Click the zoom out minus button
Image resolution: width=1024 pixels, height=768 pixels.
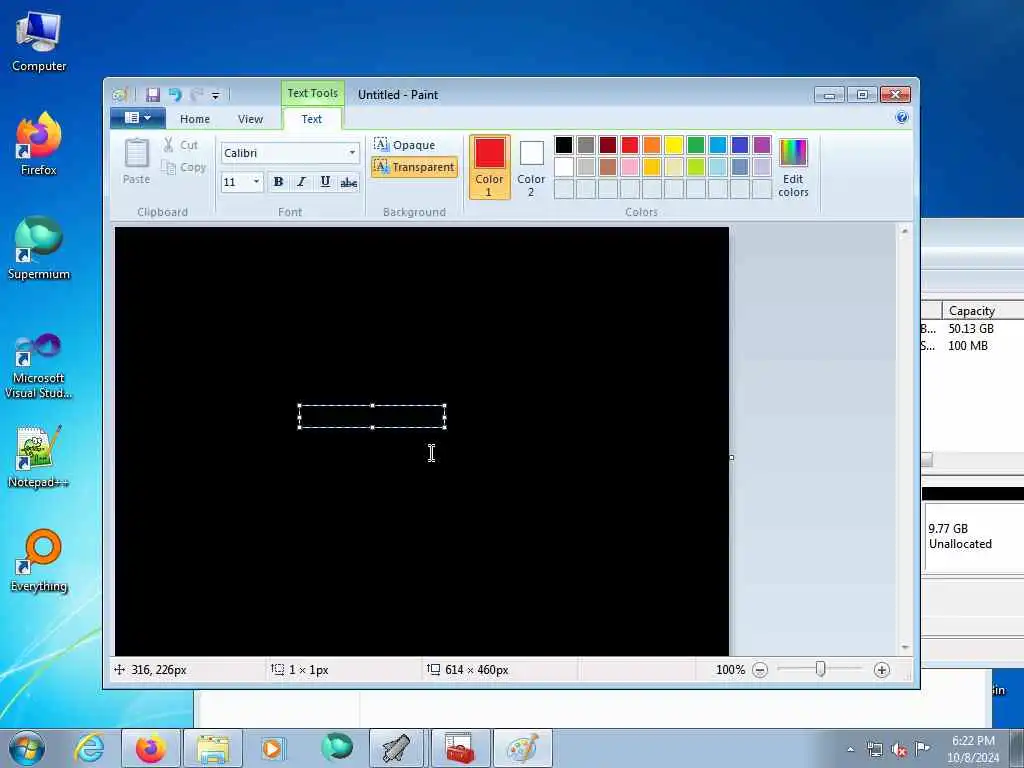(x=760, y=670)
